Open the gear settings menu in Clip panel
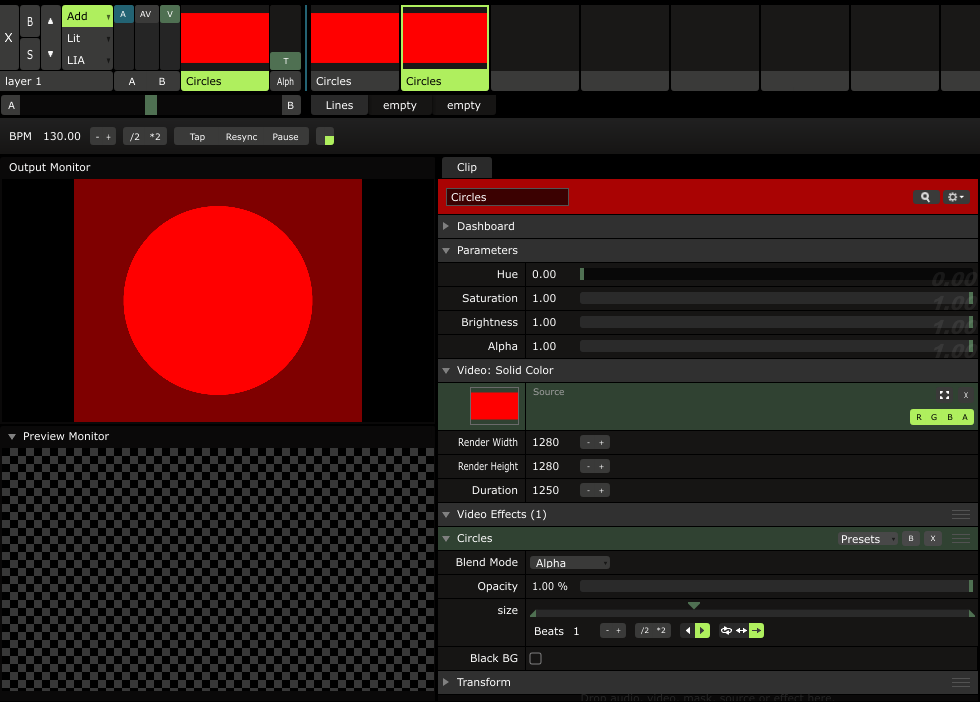The height and width of the screenshot is (702, 980). click(x=956, y=198)
